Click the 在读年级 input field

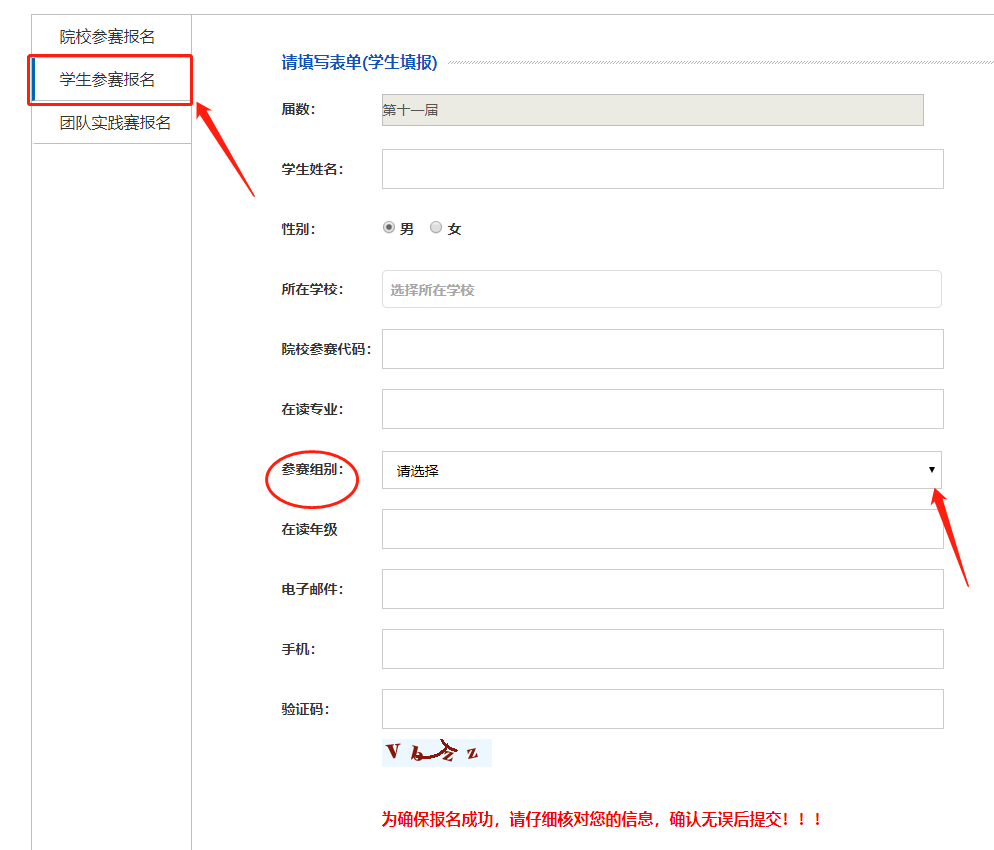click(662, 529)
